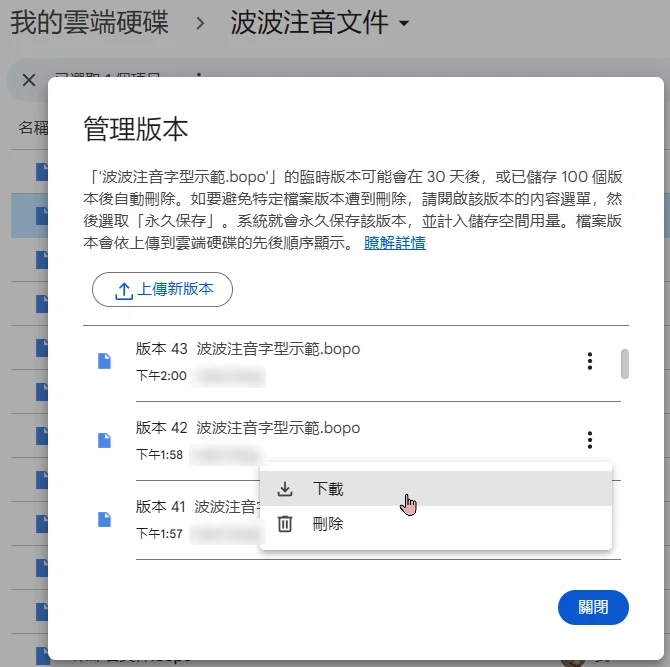
Task: Click the 版本 41 label in the list
Action: tap(161, 507)
